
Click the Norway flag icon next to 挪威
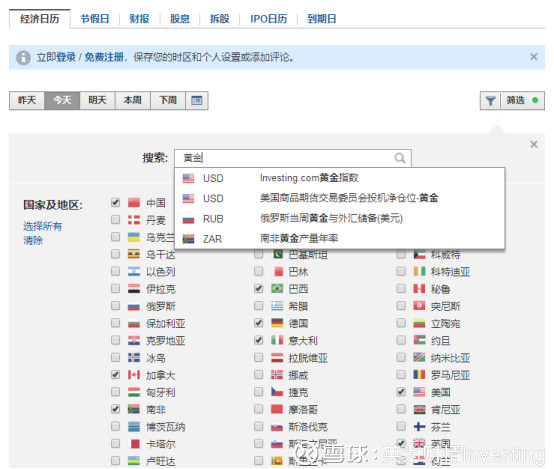pos(277,375)
